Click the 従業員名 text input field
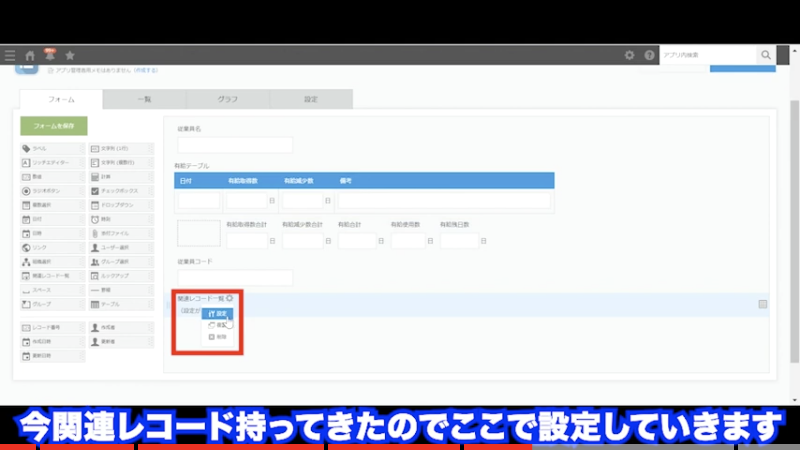Viewport: 800px width, 450px height. pyautogui.click(x=234, y=145)
